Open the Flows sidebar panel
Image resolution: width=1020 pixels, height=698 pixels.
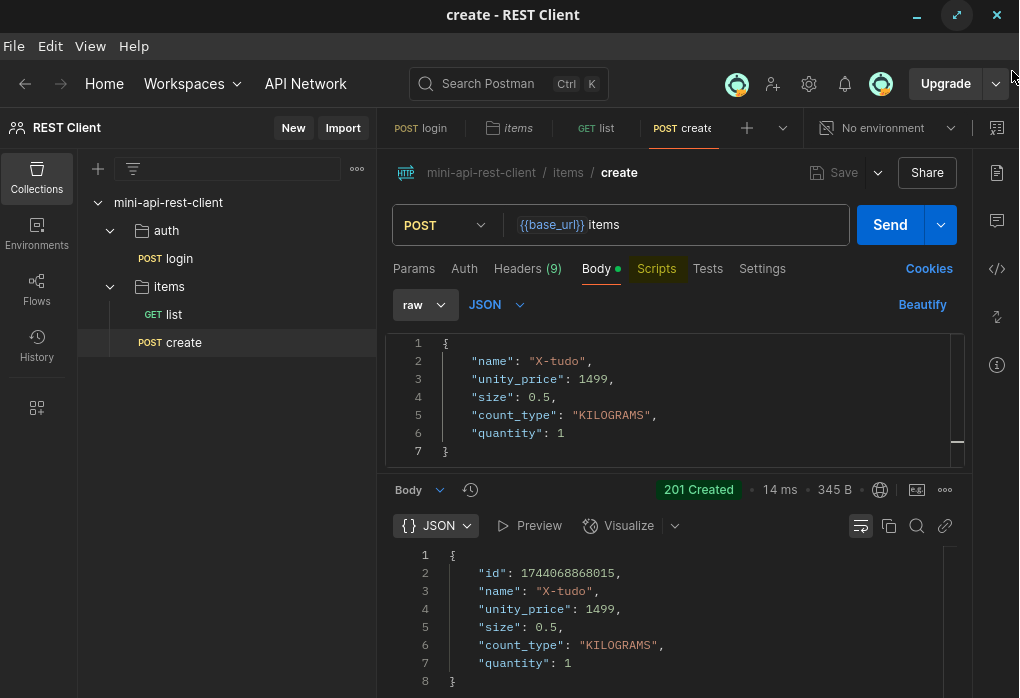pyautogui.click(x=37, y=290)
